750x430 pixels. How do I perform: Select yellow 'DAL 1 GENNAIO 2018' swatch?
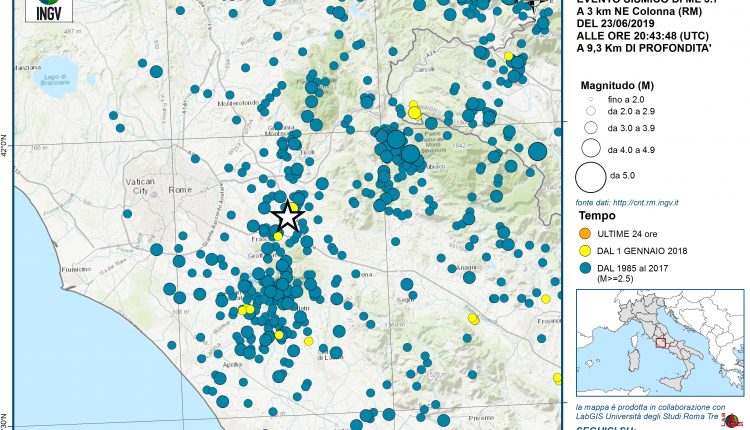(x=584, y=251)
